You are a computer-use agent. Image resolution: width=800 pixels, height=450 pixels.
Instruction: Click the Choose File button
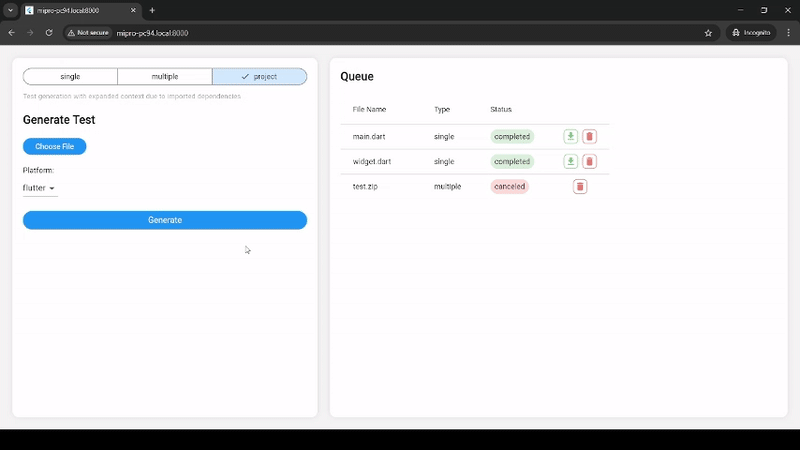tap(55, 146)
